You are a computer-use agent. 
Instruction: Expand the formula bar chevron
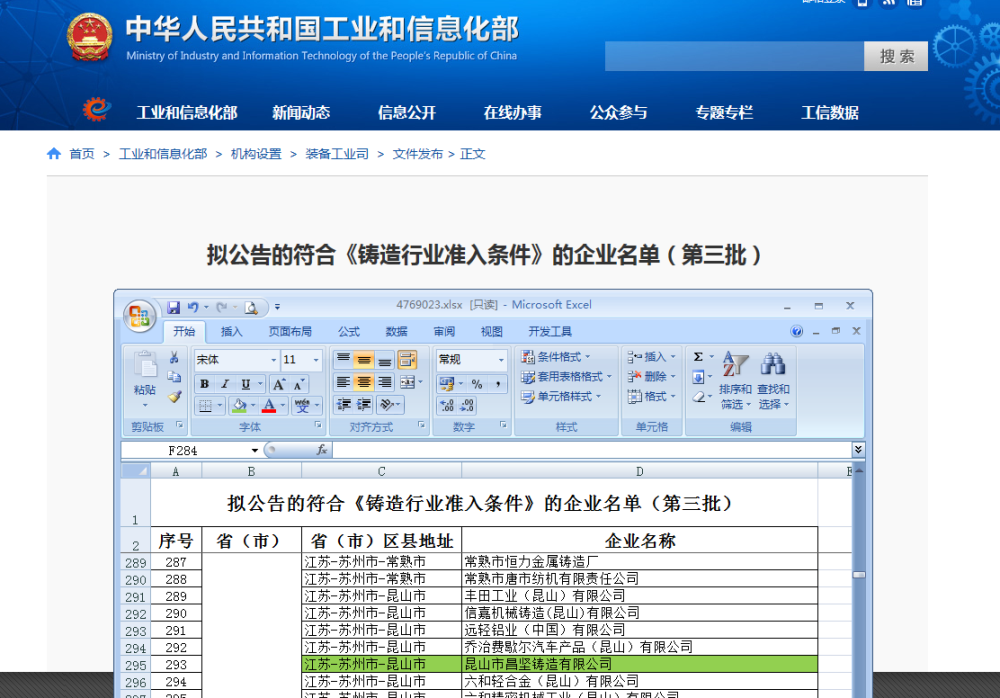point(858,450)
